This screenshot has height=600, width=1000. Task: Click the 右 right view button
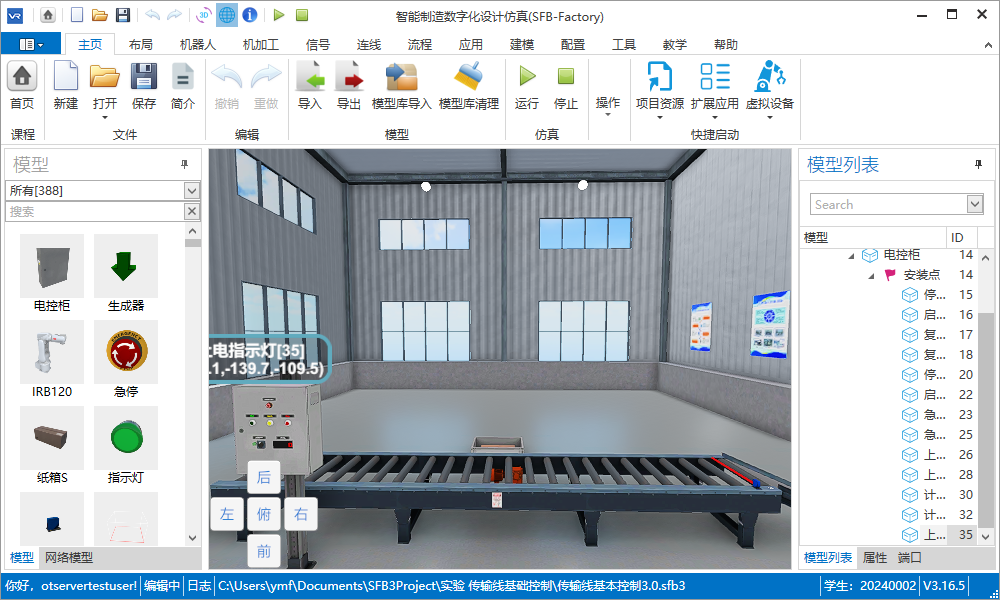coord(301,514)
